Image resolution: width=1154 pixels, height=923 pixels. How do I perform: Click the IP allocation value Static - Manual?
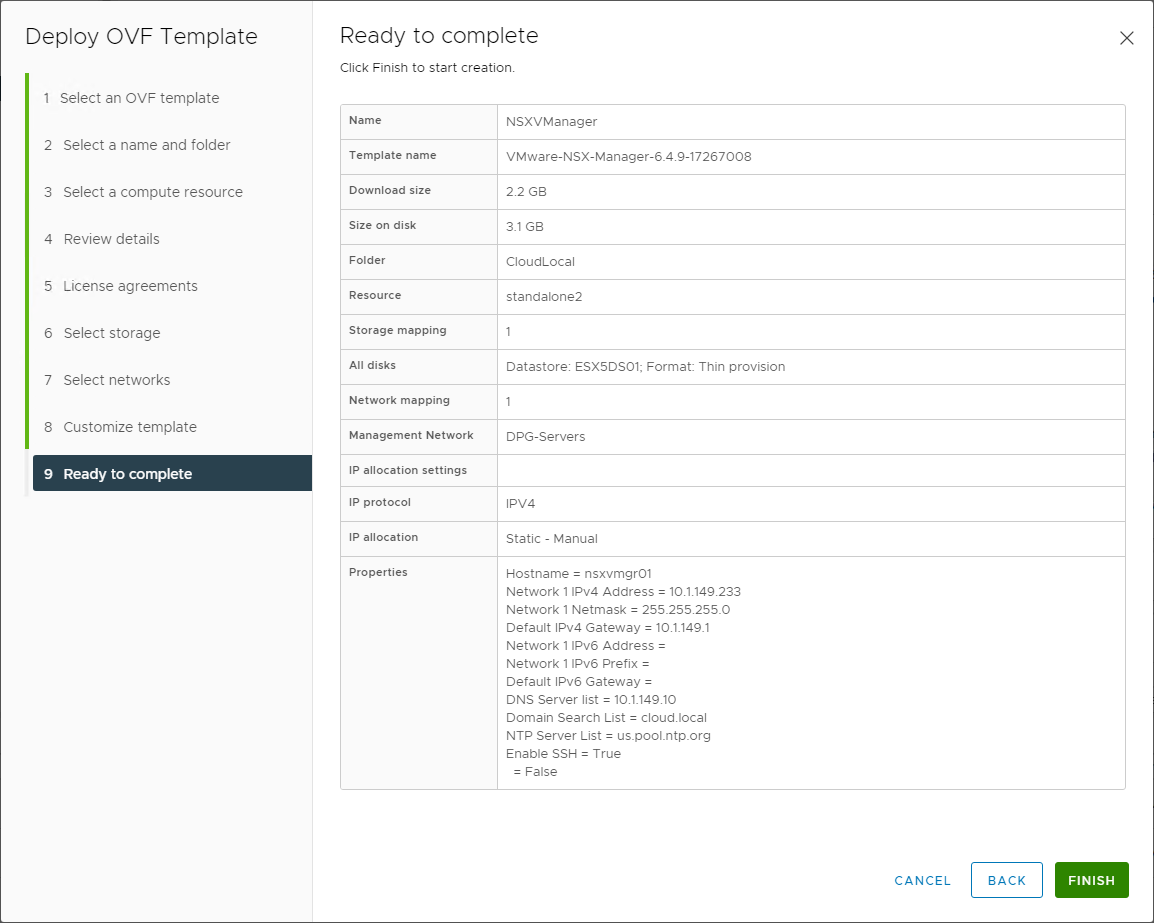point(551,539)
